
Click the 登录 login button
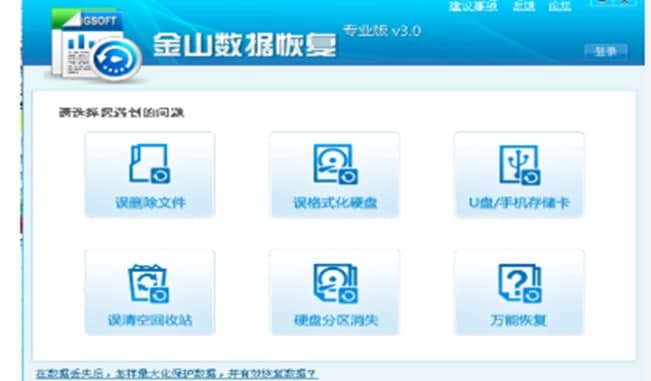[605, 51]
